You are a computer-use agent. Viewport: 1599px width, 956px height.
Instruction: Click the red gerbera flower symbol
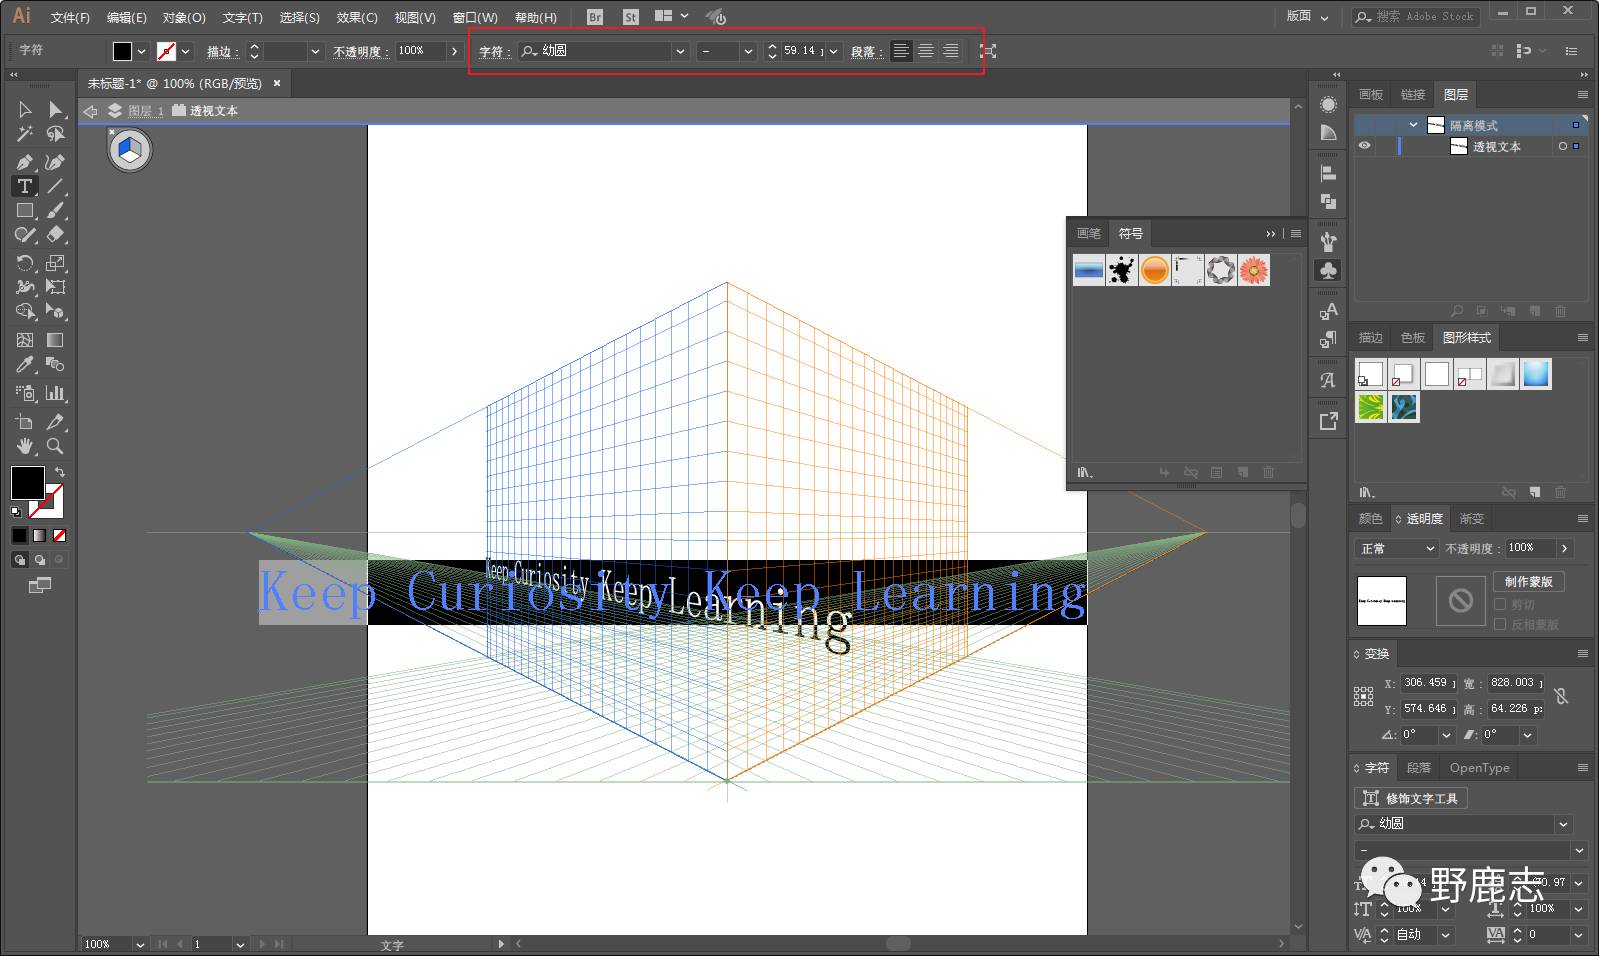tap(1253, 270)
